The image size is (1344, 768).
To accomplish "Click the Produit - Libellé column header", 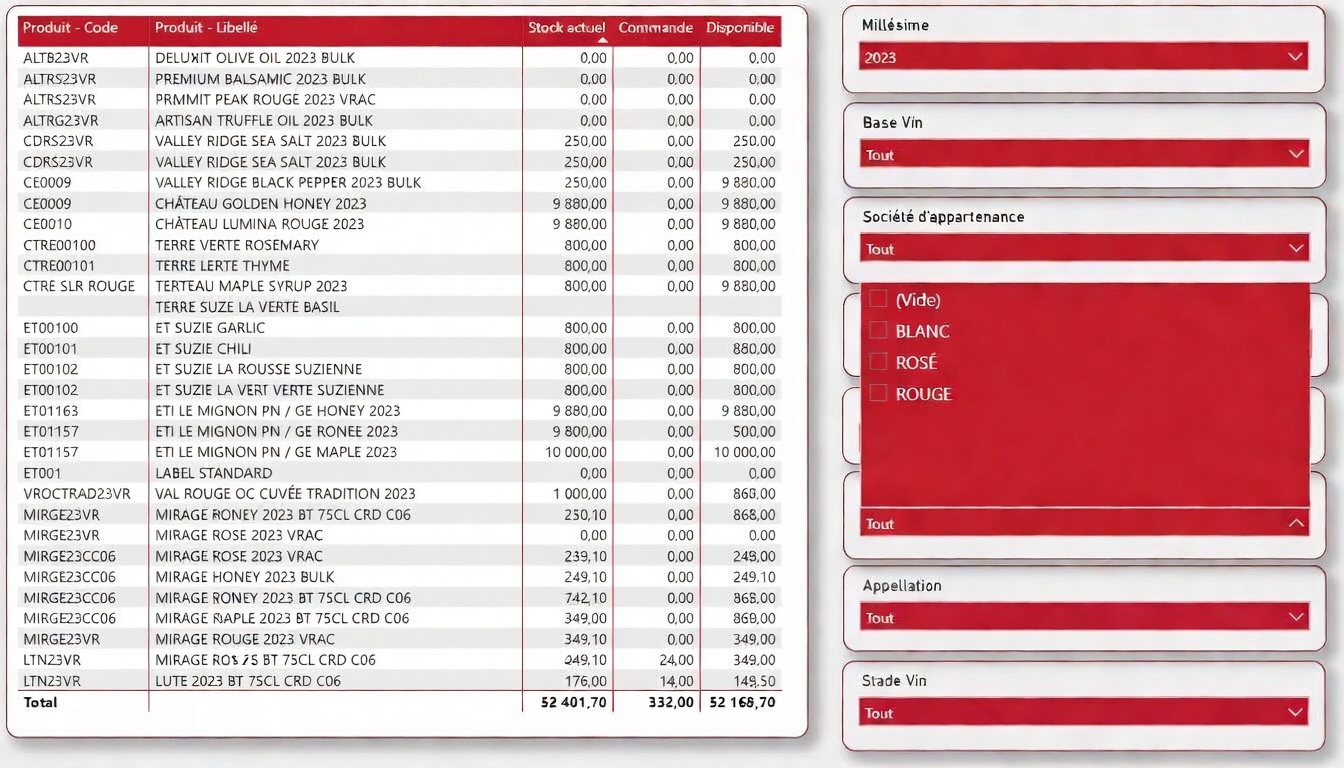I will click(206, 28).
